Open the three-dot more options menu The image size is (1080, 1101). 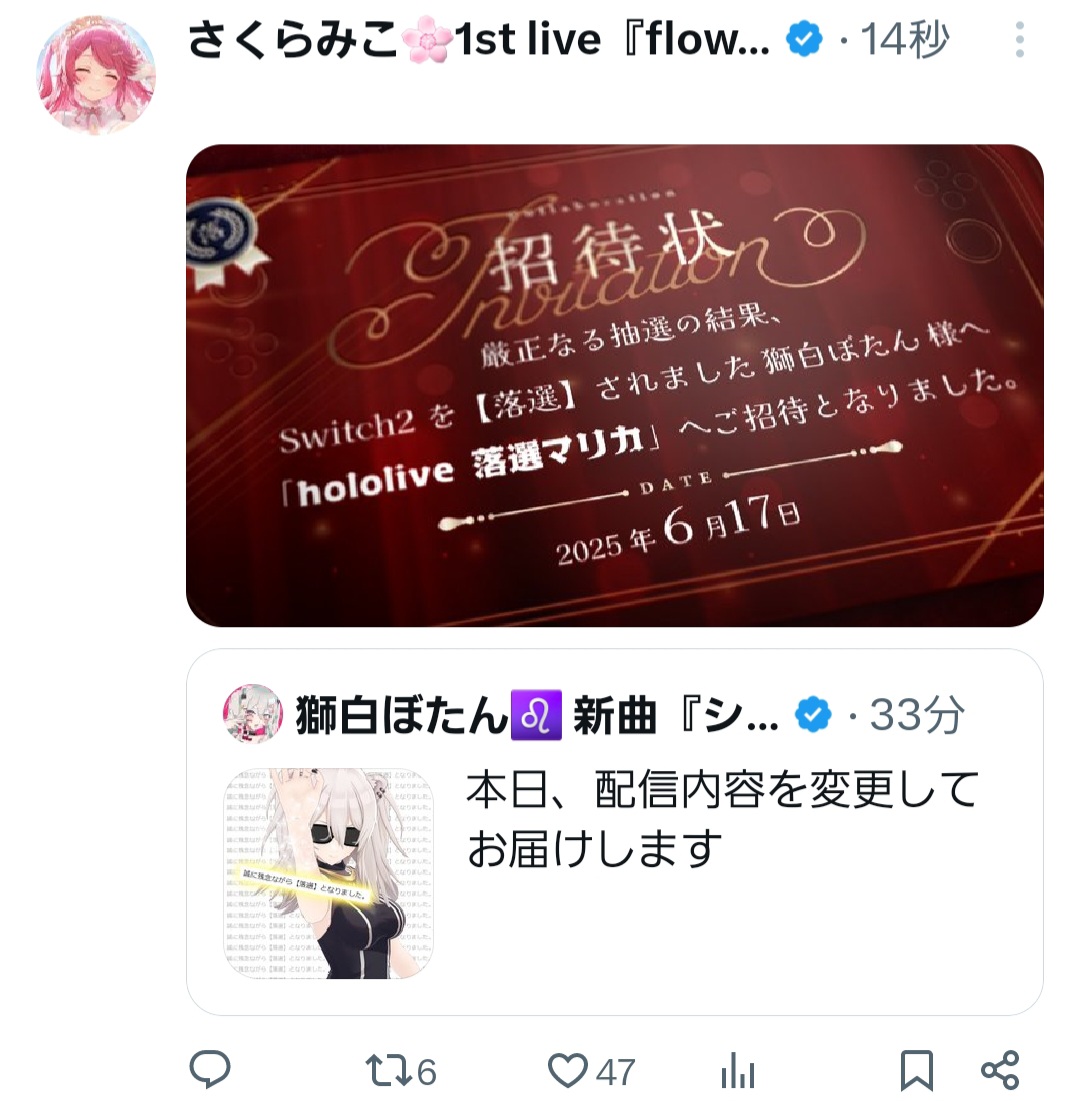[x=1020, y=39]
